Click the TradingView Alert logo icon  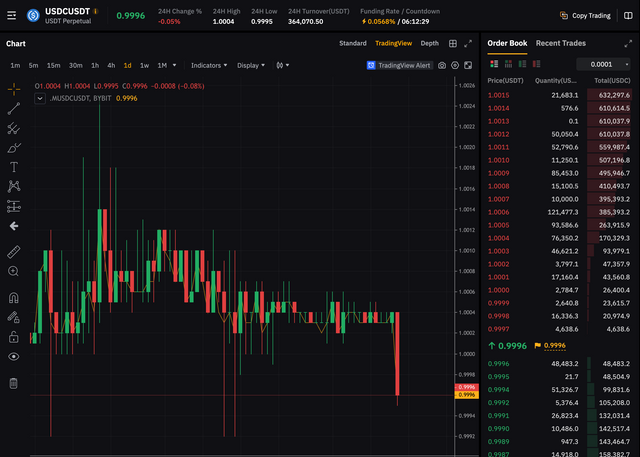click(x=371, y=65)
